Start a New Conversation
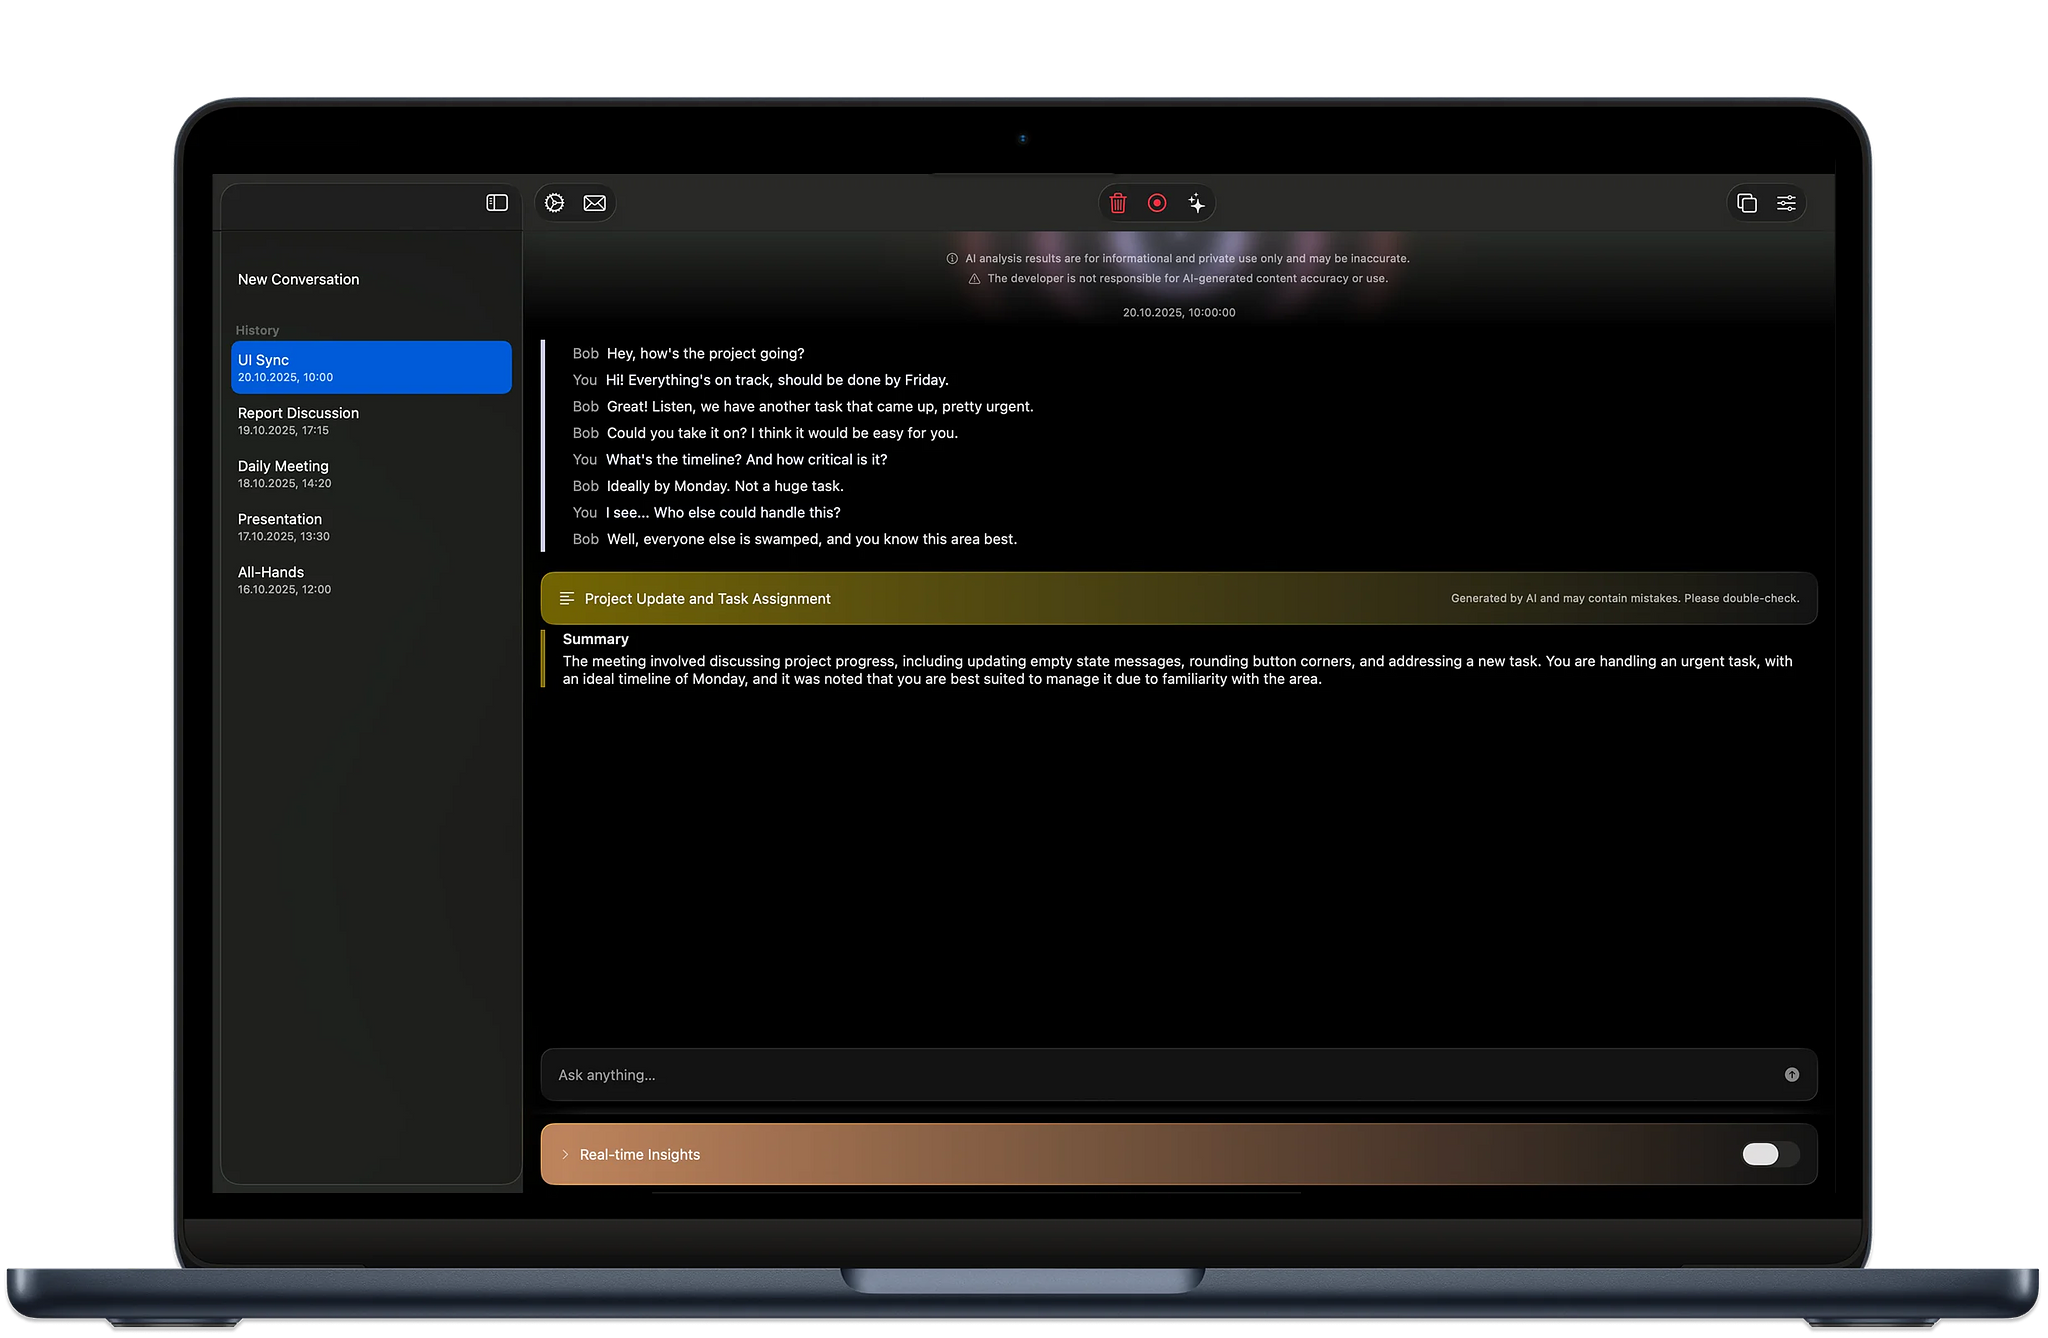2048x1338 pixels. [298, 280]
